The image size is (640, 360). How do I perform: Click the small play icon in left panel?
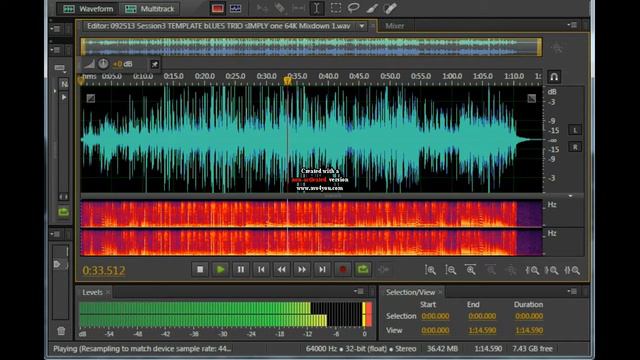[x=64, y=98]
